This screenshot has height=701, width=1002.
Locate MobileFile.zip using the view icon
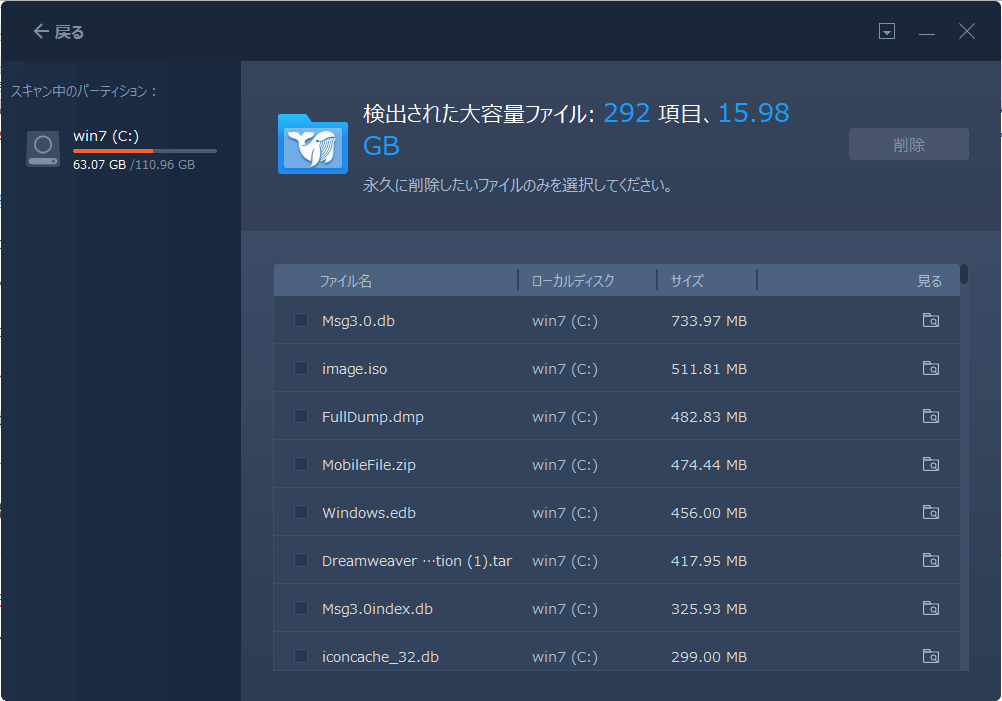pos(930,465)
